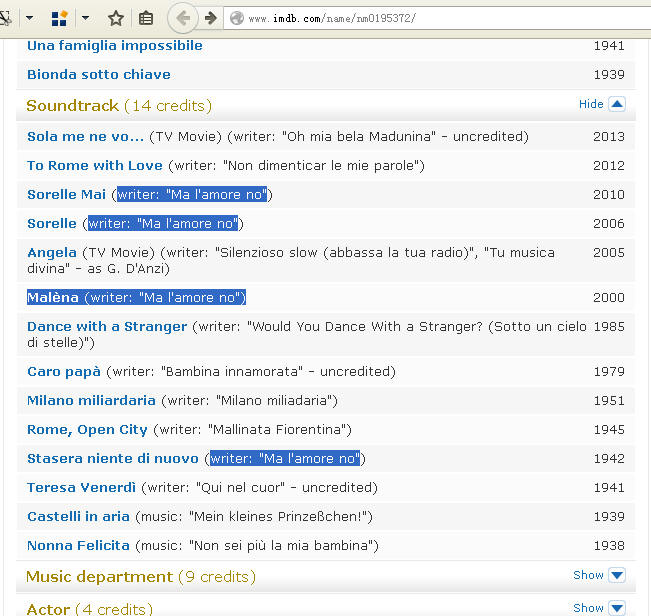Viewport: 651px width, 616px height.
Task: Open Sola me ne vo... link
Action: [x=85, y=137]
